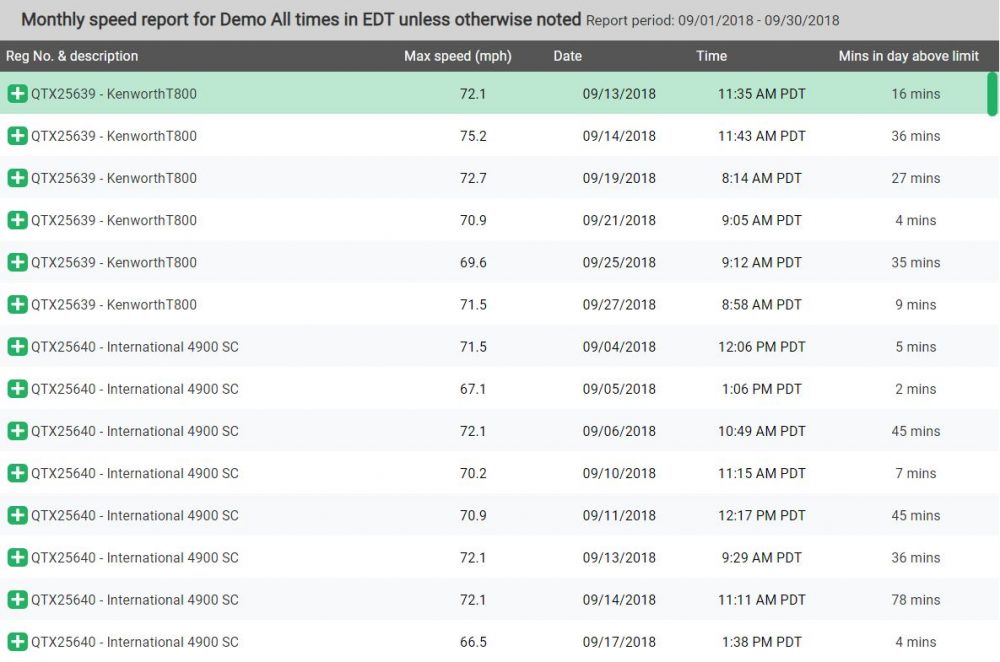Select the 70.2 speed value
The width and height of the screenshot is (1000, 662).
(473, 473)
